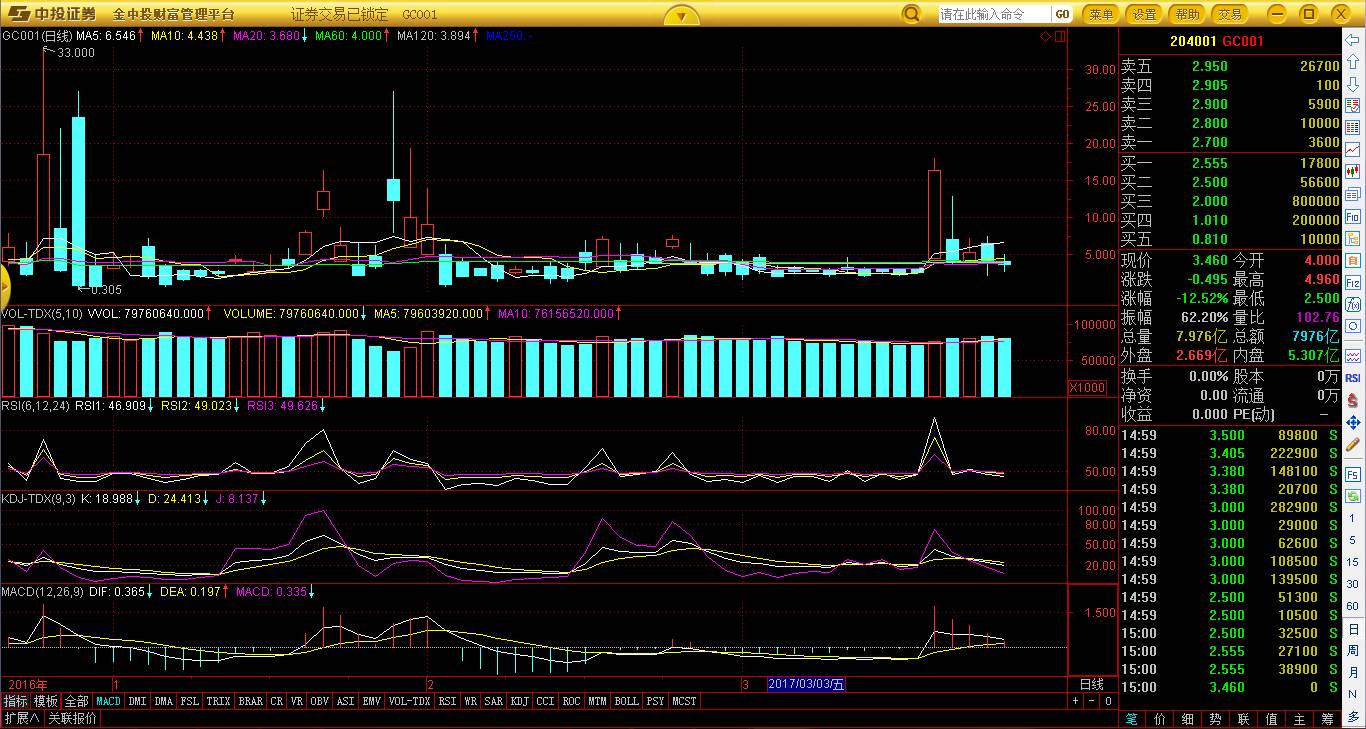Select the 60-minute period button in sidebar

(x=1353, y=607)
